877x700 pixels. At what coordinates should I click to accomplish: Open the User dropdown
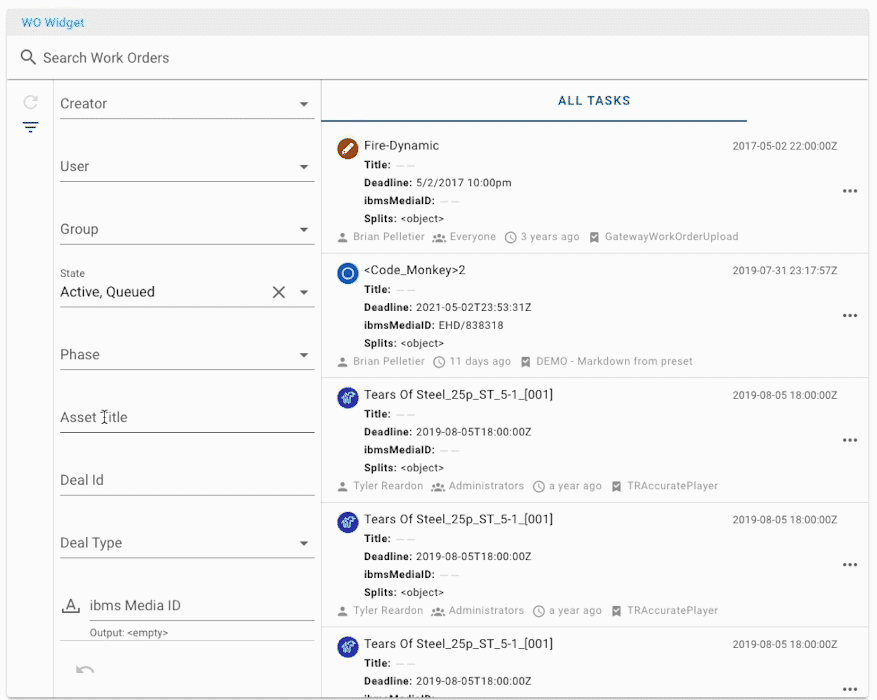point(187,167)
